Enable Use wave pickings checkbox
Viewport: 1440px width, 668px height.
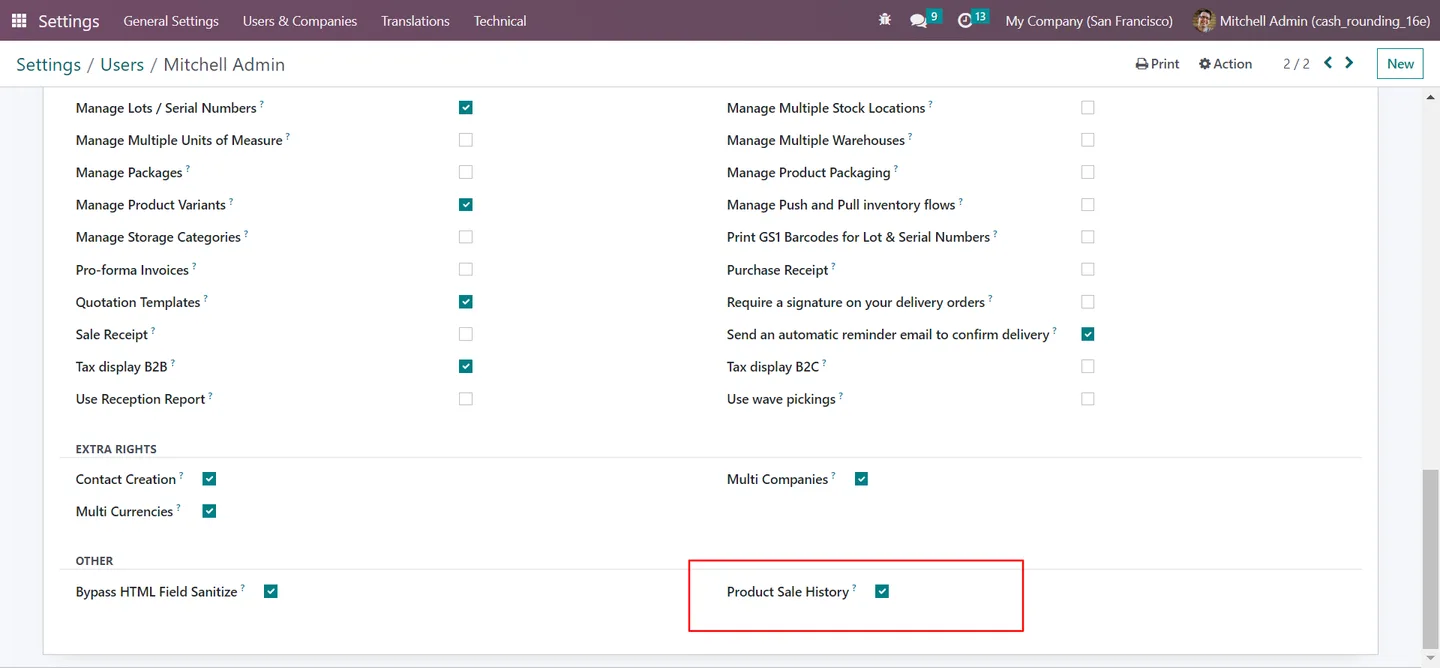1088,399
